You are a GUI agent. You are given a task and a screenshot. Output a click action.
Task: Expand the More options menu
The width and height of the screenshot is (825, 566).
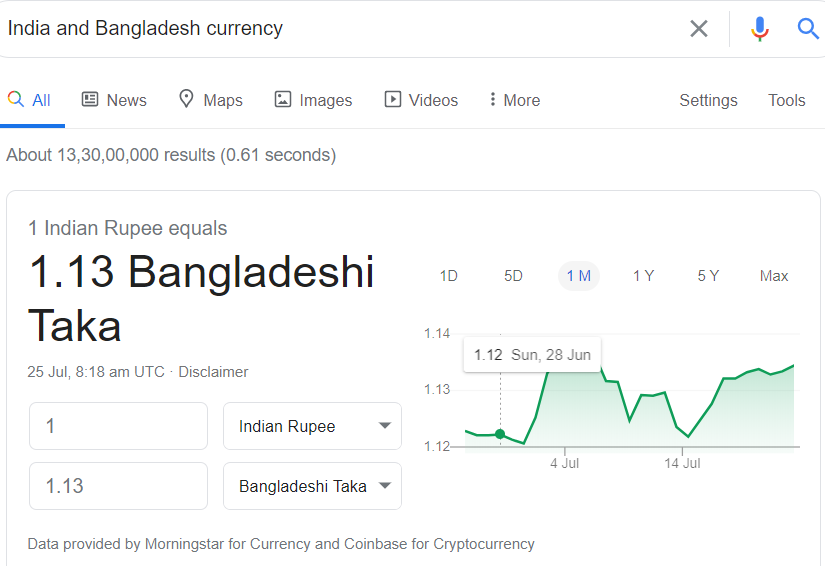click(x=515, y=100)
